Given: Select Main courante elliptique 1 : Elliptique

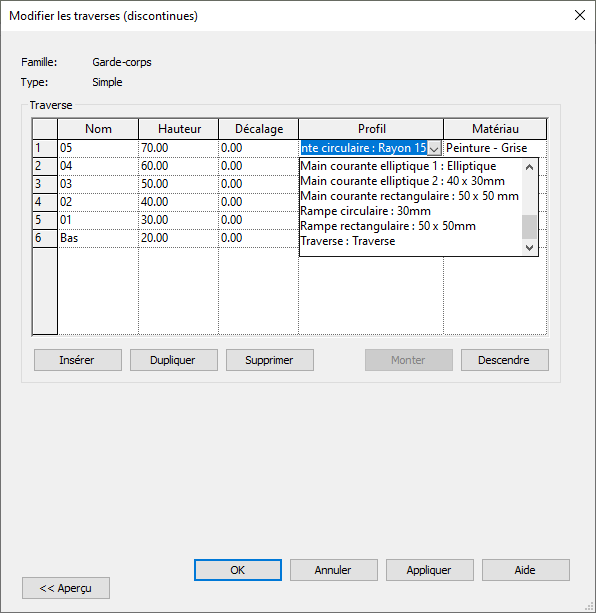Looking at the screenshot, I should (x=398, y=166).
